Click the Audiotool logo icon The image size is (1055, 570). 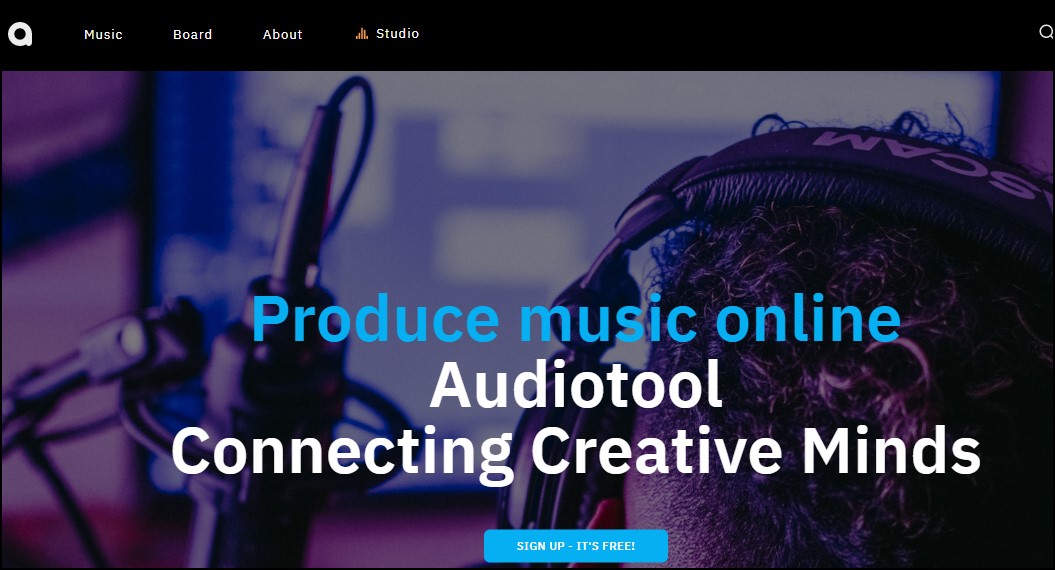(x=20, y=34)
